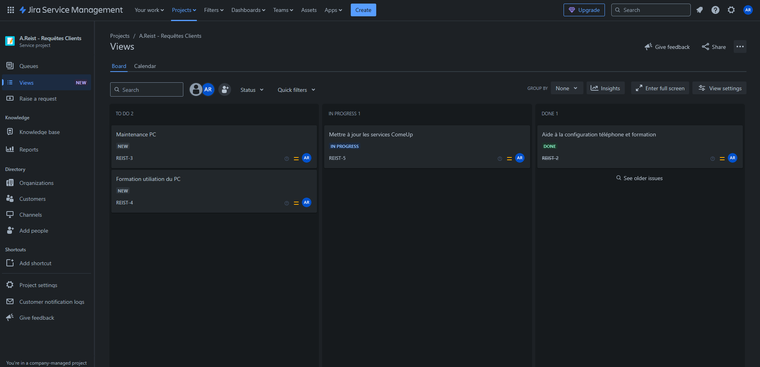Switch to the Calendar tab
This screenshot has width=760, height=367.
(x=145, y=66)
